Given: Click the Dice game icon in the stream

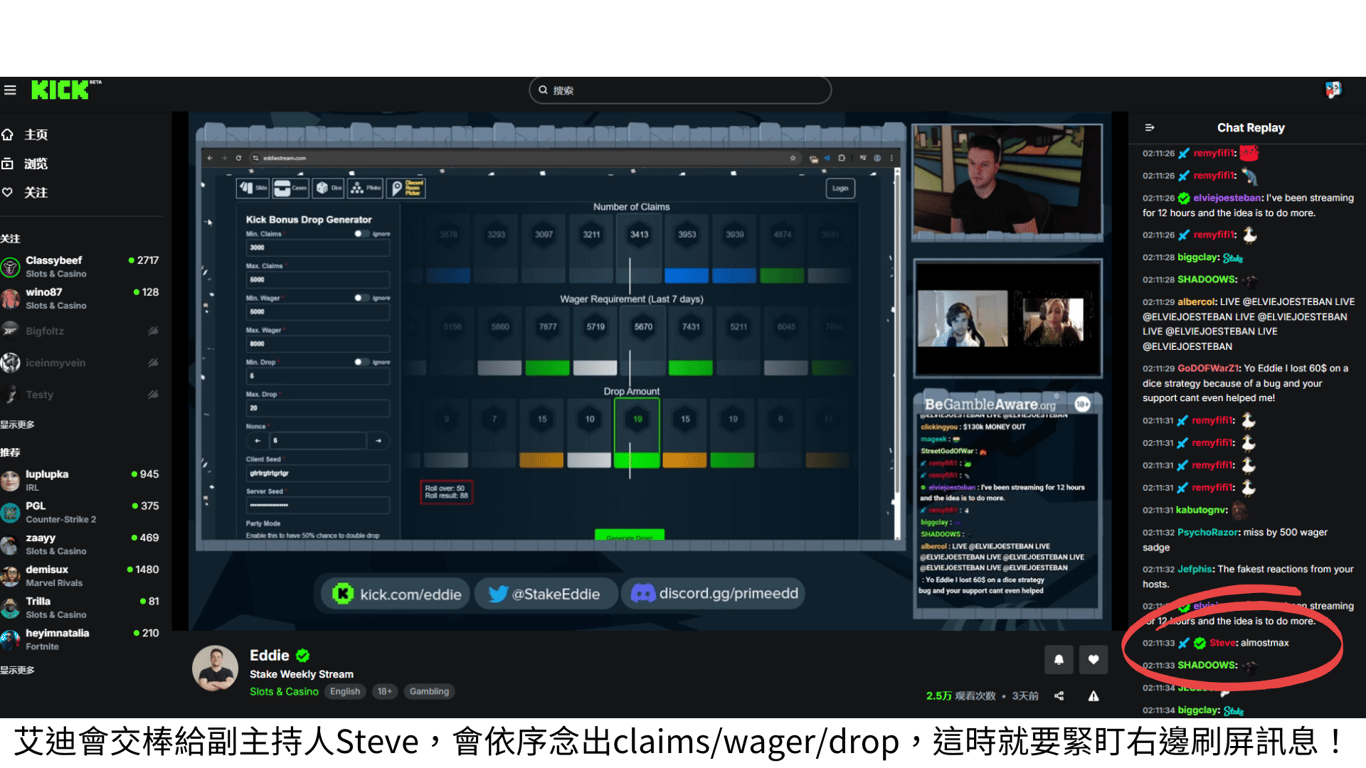Looking at the screenshot, I should tap(328, 188).
